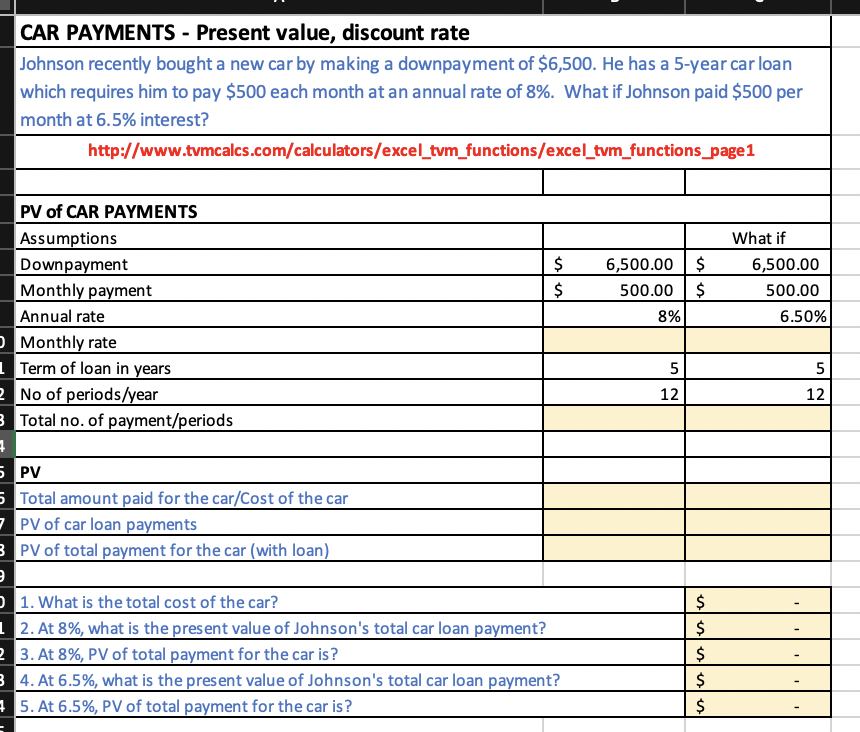The image size is (860, 732).
Task: Select the Annual rate 8% cell
Action: coord(613,315)
